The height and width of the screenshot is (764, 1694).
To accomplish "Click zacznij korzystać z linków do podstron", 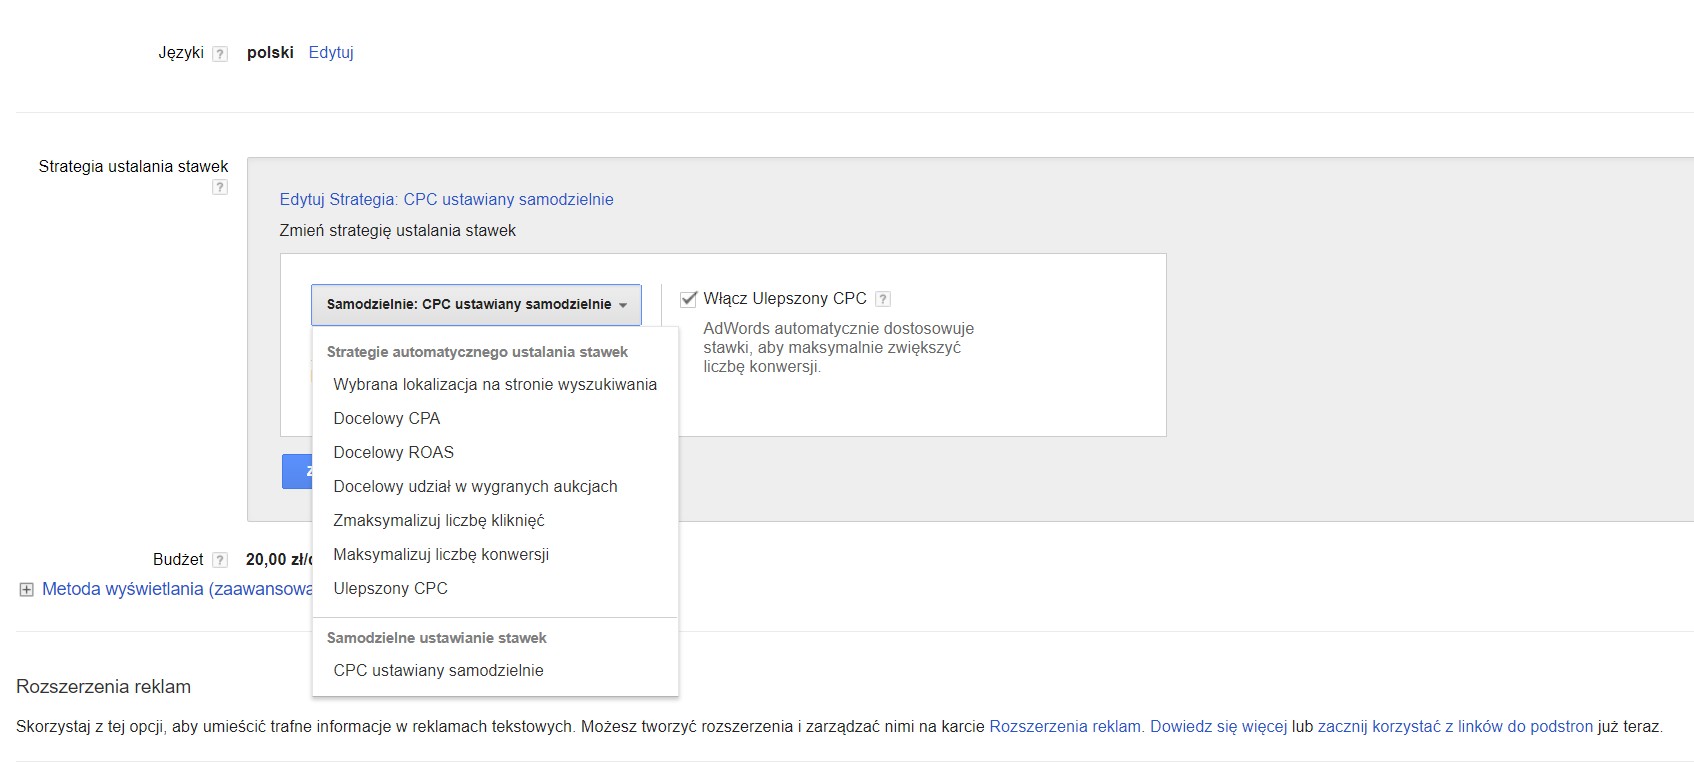I will click(x=1455, y=727).
